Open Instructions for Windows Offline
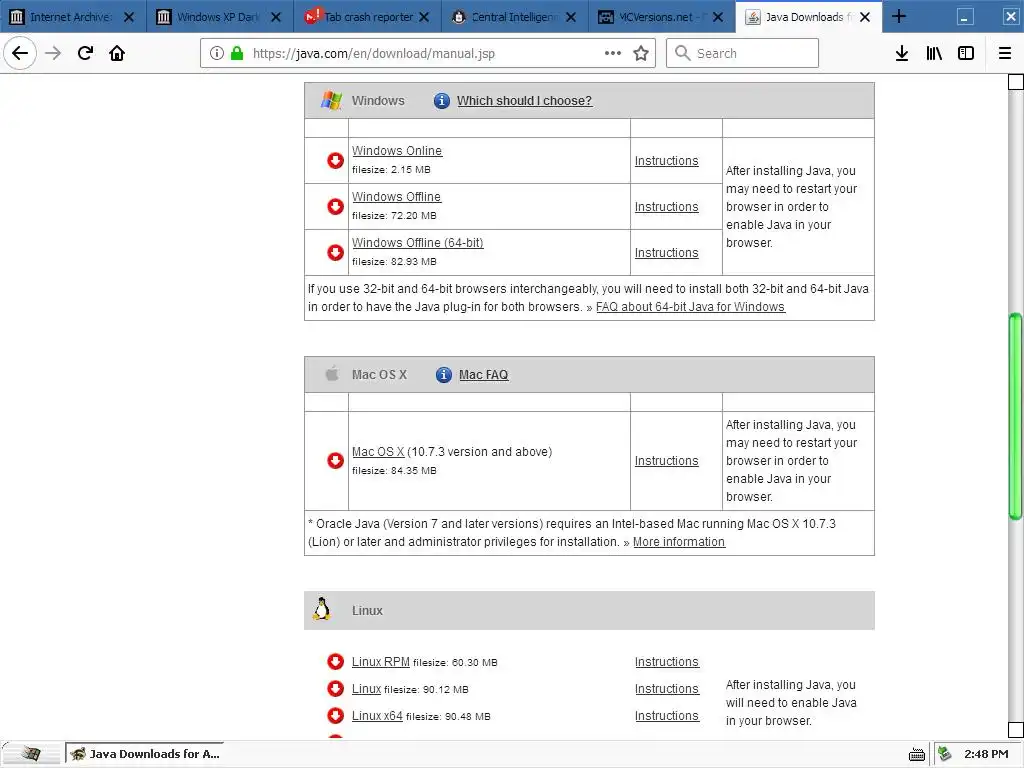 pos(667,206)
